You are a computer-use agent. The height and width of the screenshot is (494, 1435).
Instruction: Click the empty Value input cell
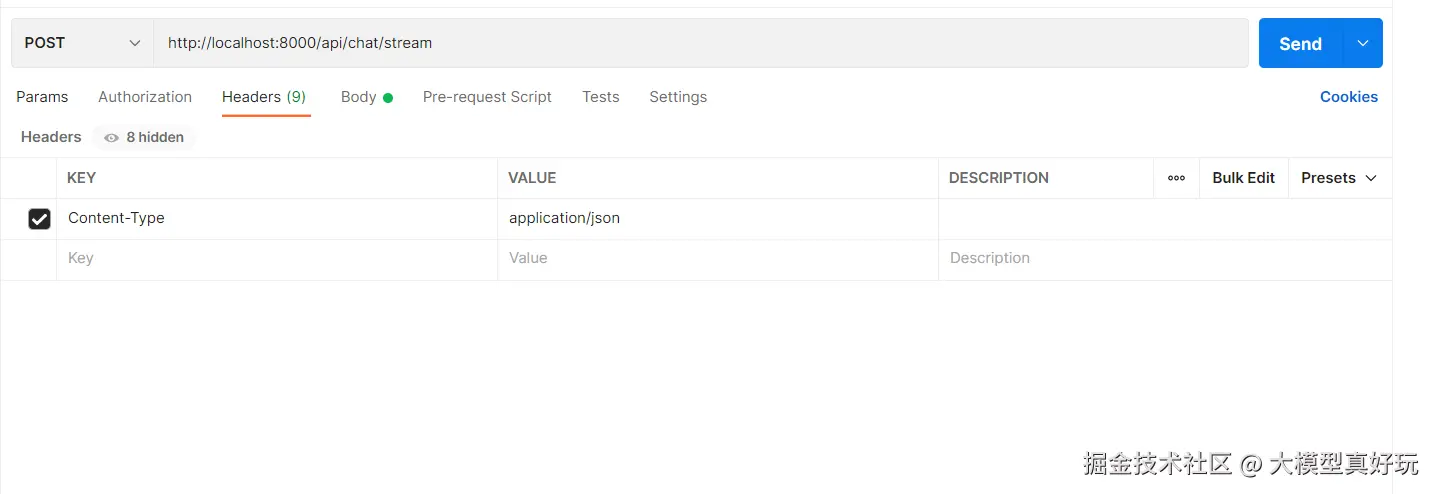pos(716,258)
